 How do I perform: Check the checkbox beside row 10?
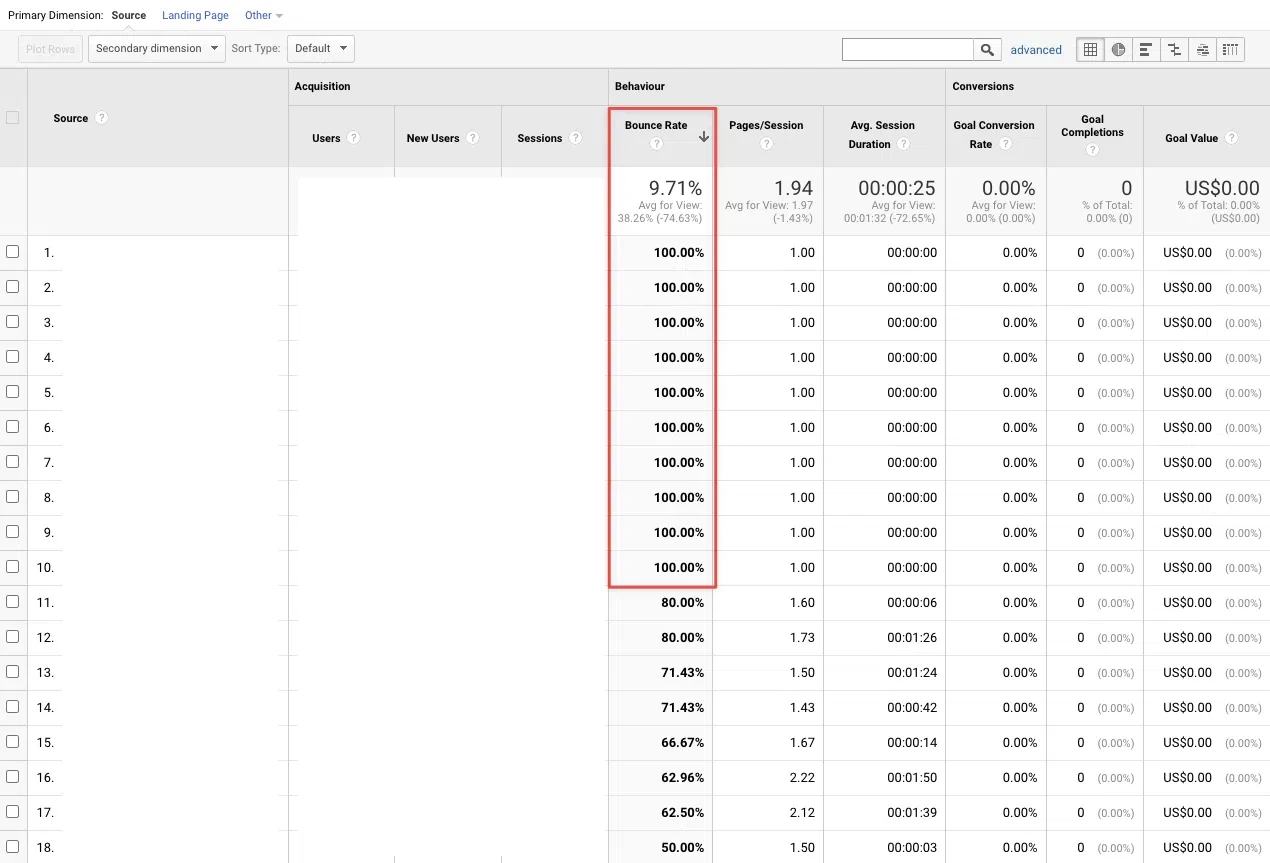click(13, 567)
